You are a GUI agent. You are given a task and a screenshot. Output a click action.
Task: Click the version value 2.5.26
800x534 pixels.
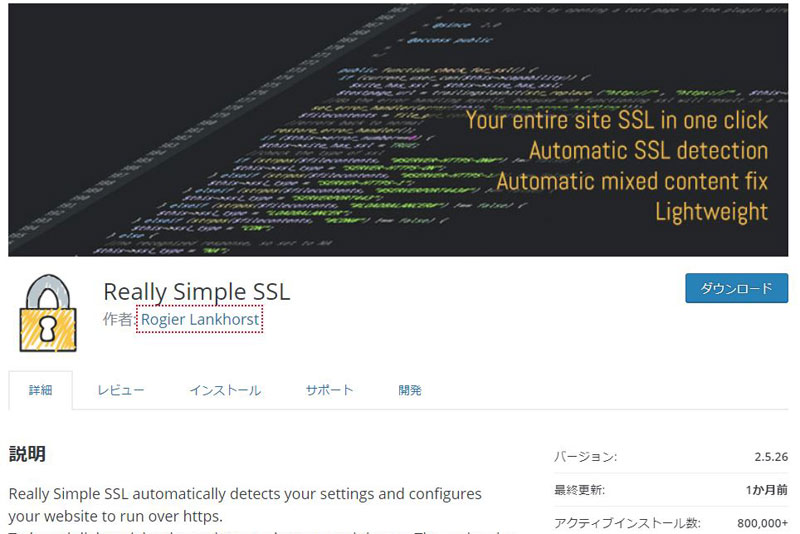[771, 456]
